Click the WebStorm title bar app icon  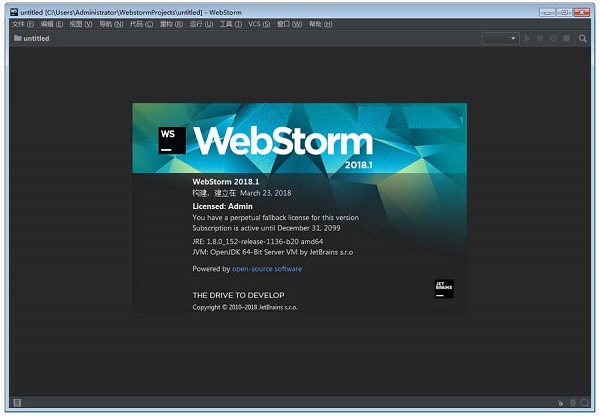(14, 12)
